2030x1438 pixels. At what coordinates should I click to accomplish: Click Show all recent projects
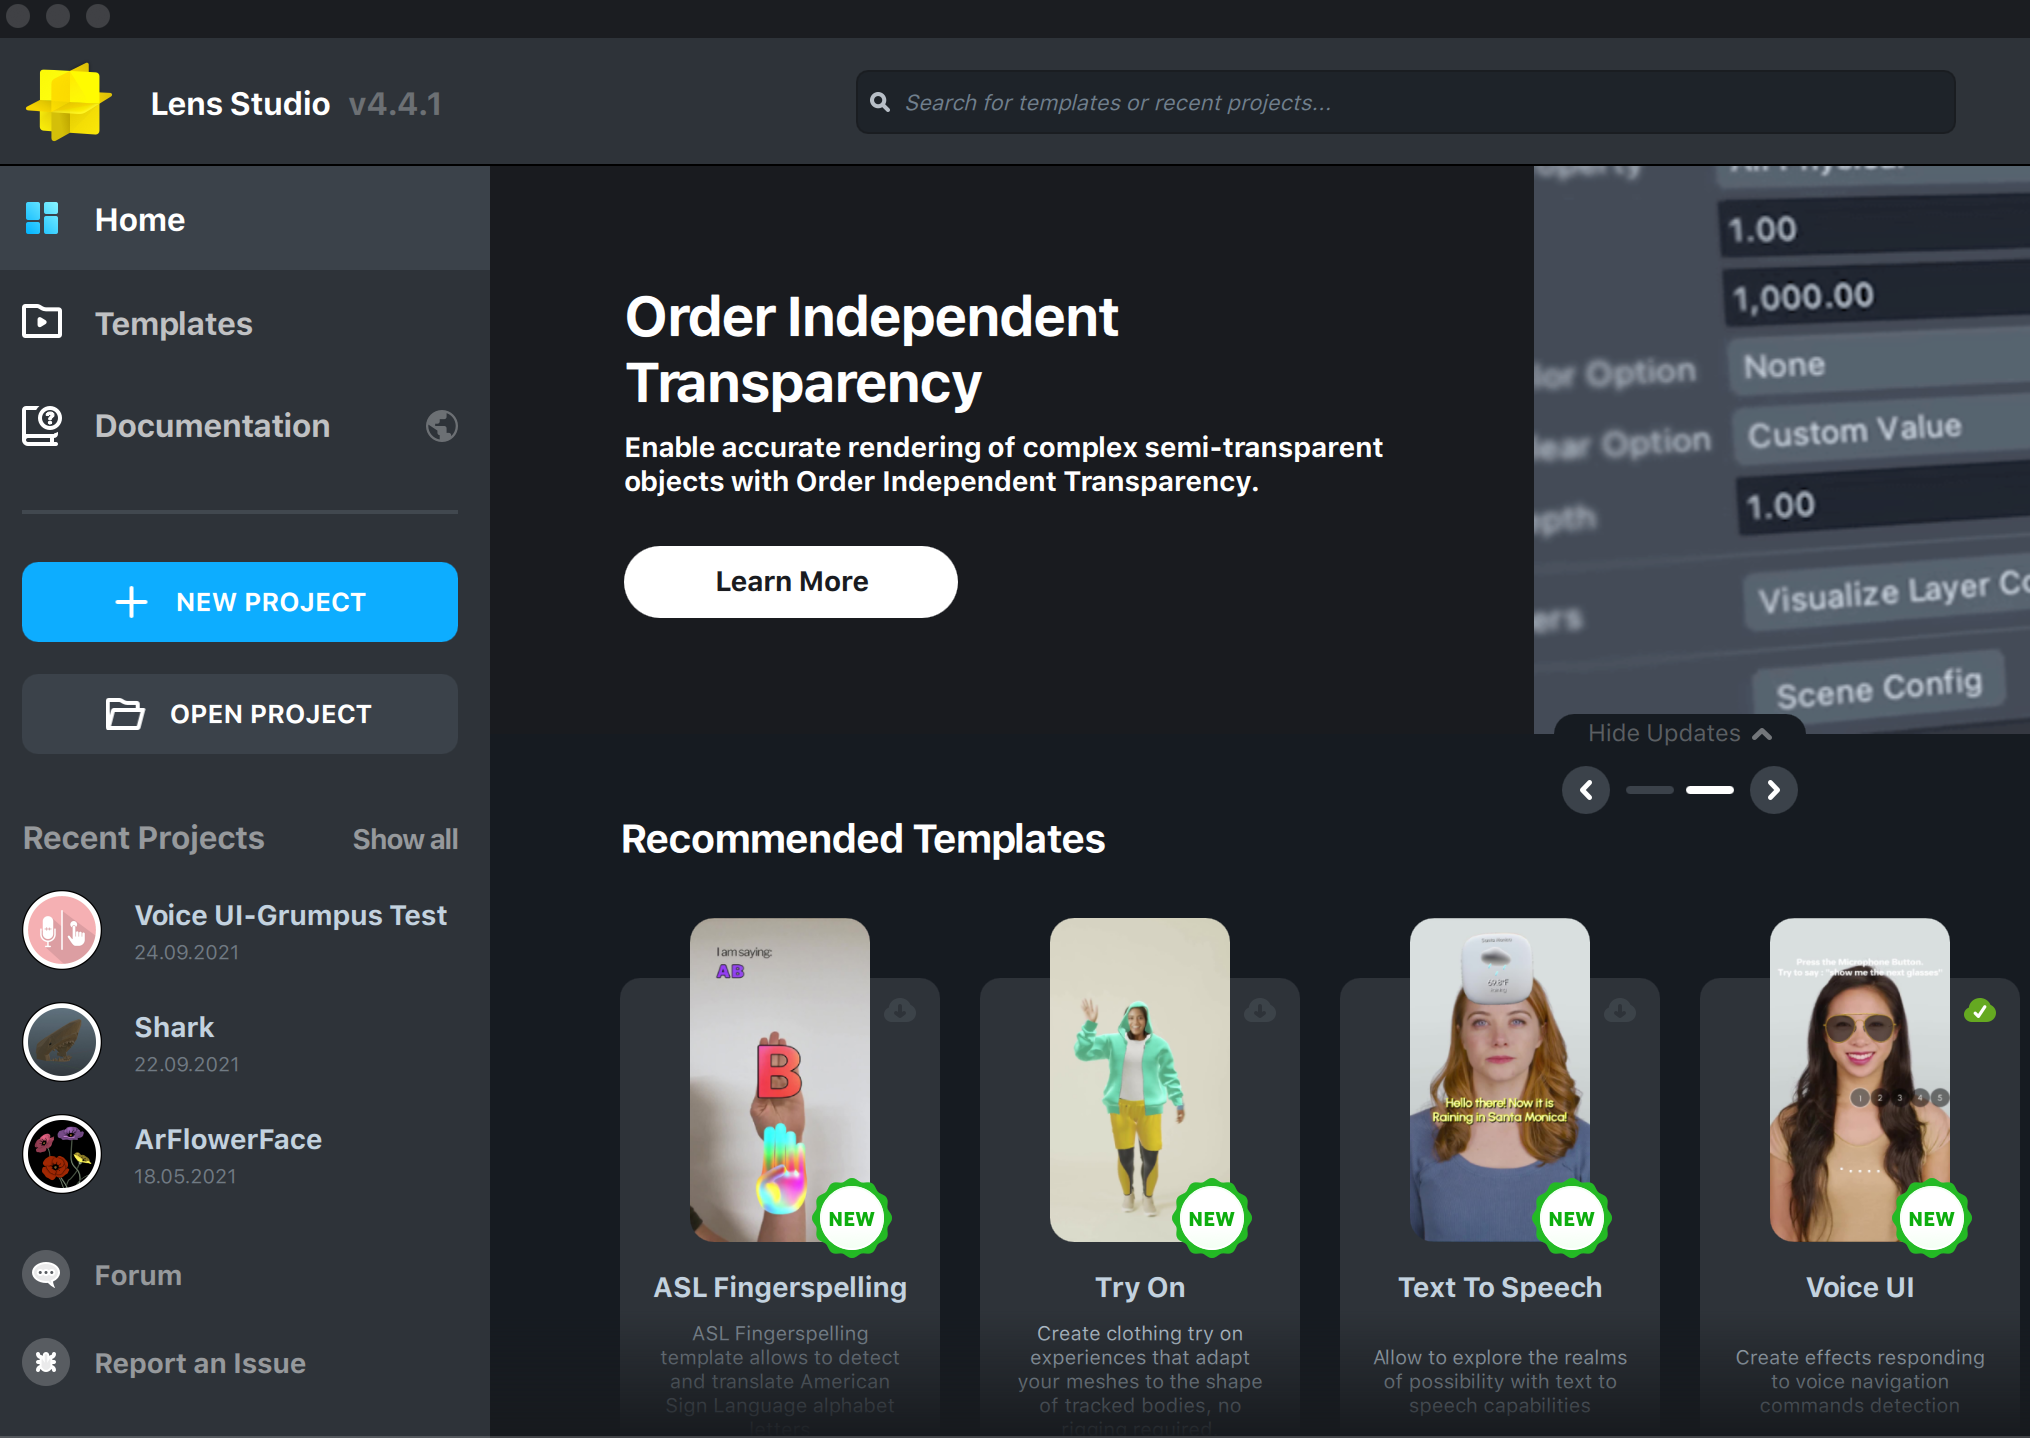click(x=405, y=839)
